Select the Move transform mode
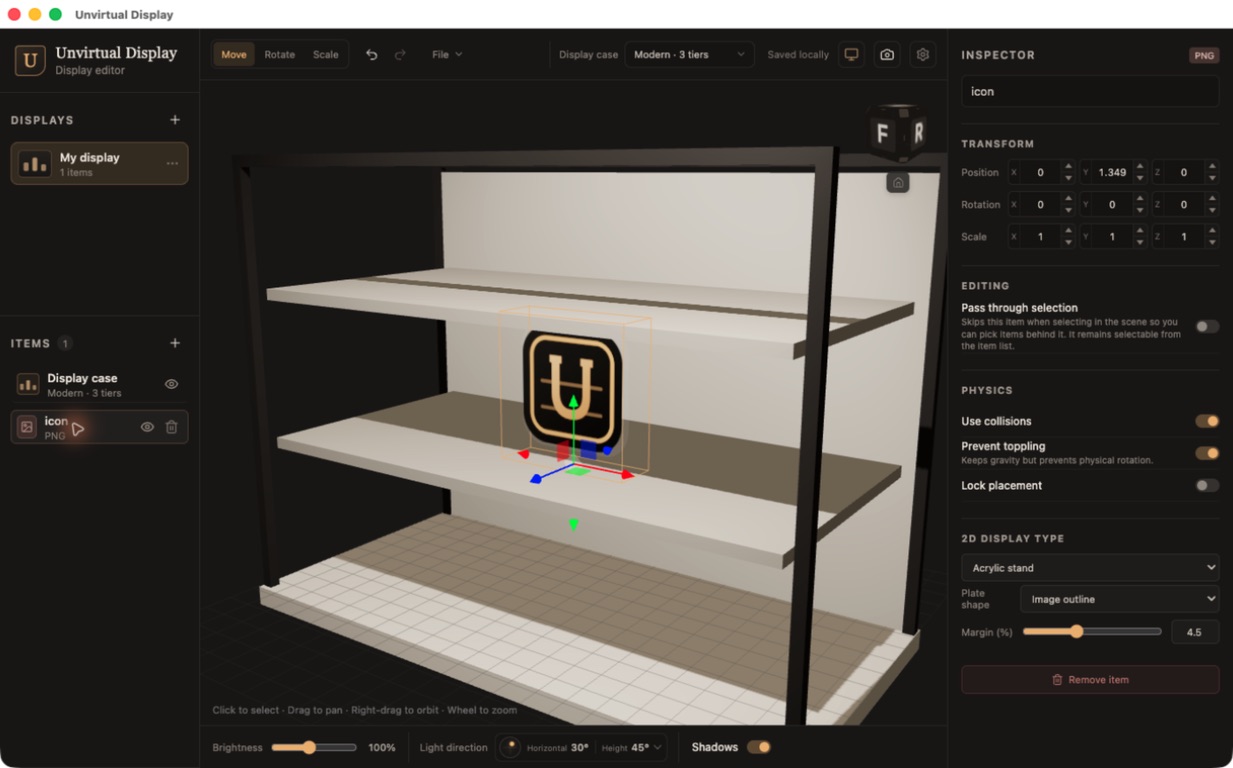Viewport: 1233px width, 768px height. point(234,55)
